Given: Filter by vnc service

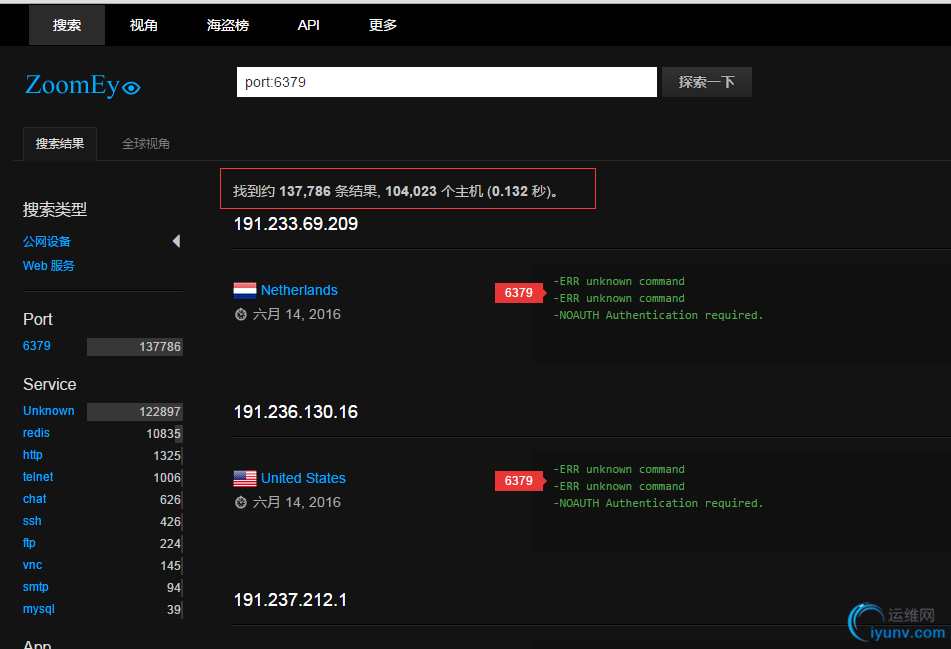Looking at the screenshot, I should point(32,565).
